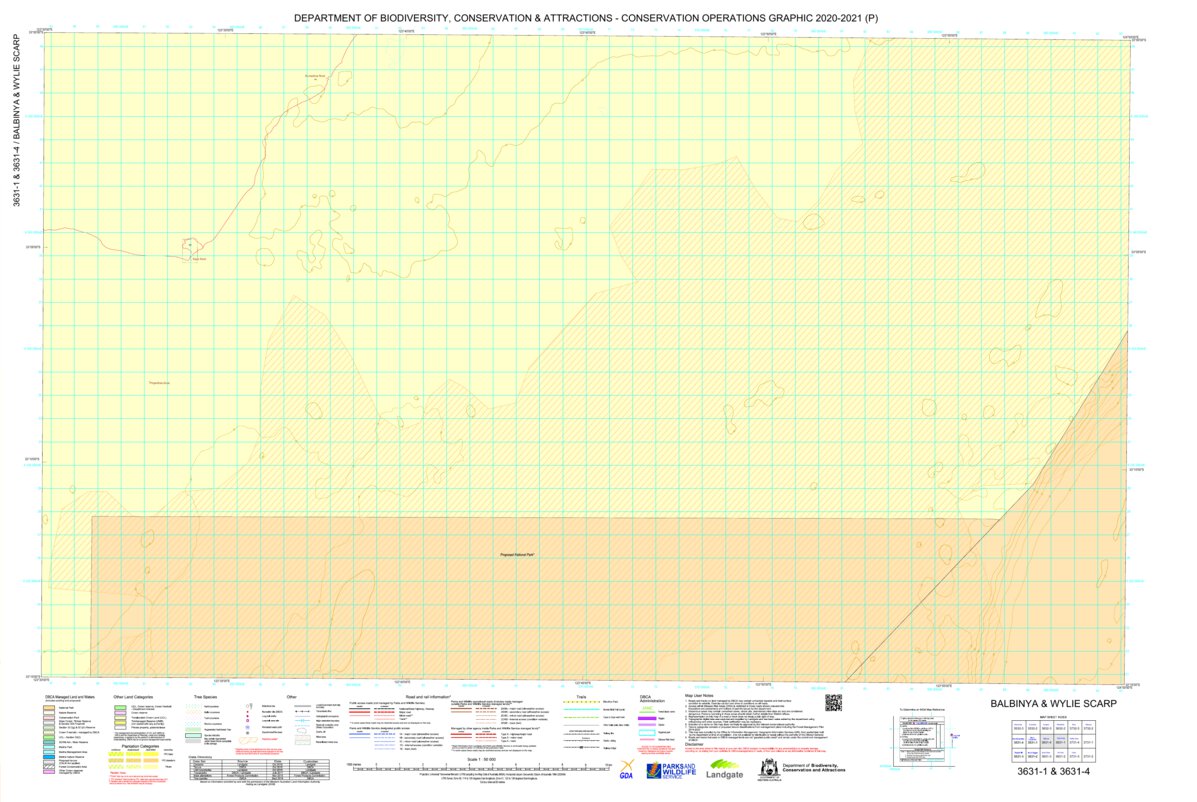The height and width of the screenshot is (802, 1197).
Task: Click the red location marker in the MGA reference diagram
Action: 951,735
